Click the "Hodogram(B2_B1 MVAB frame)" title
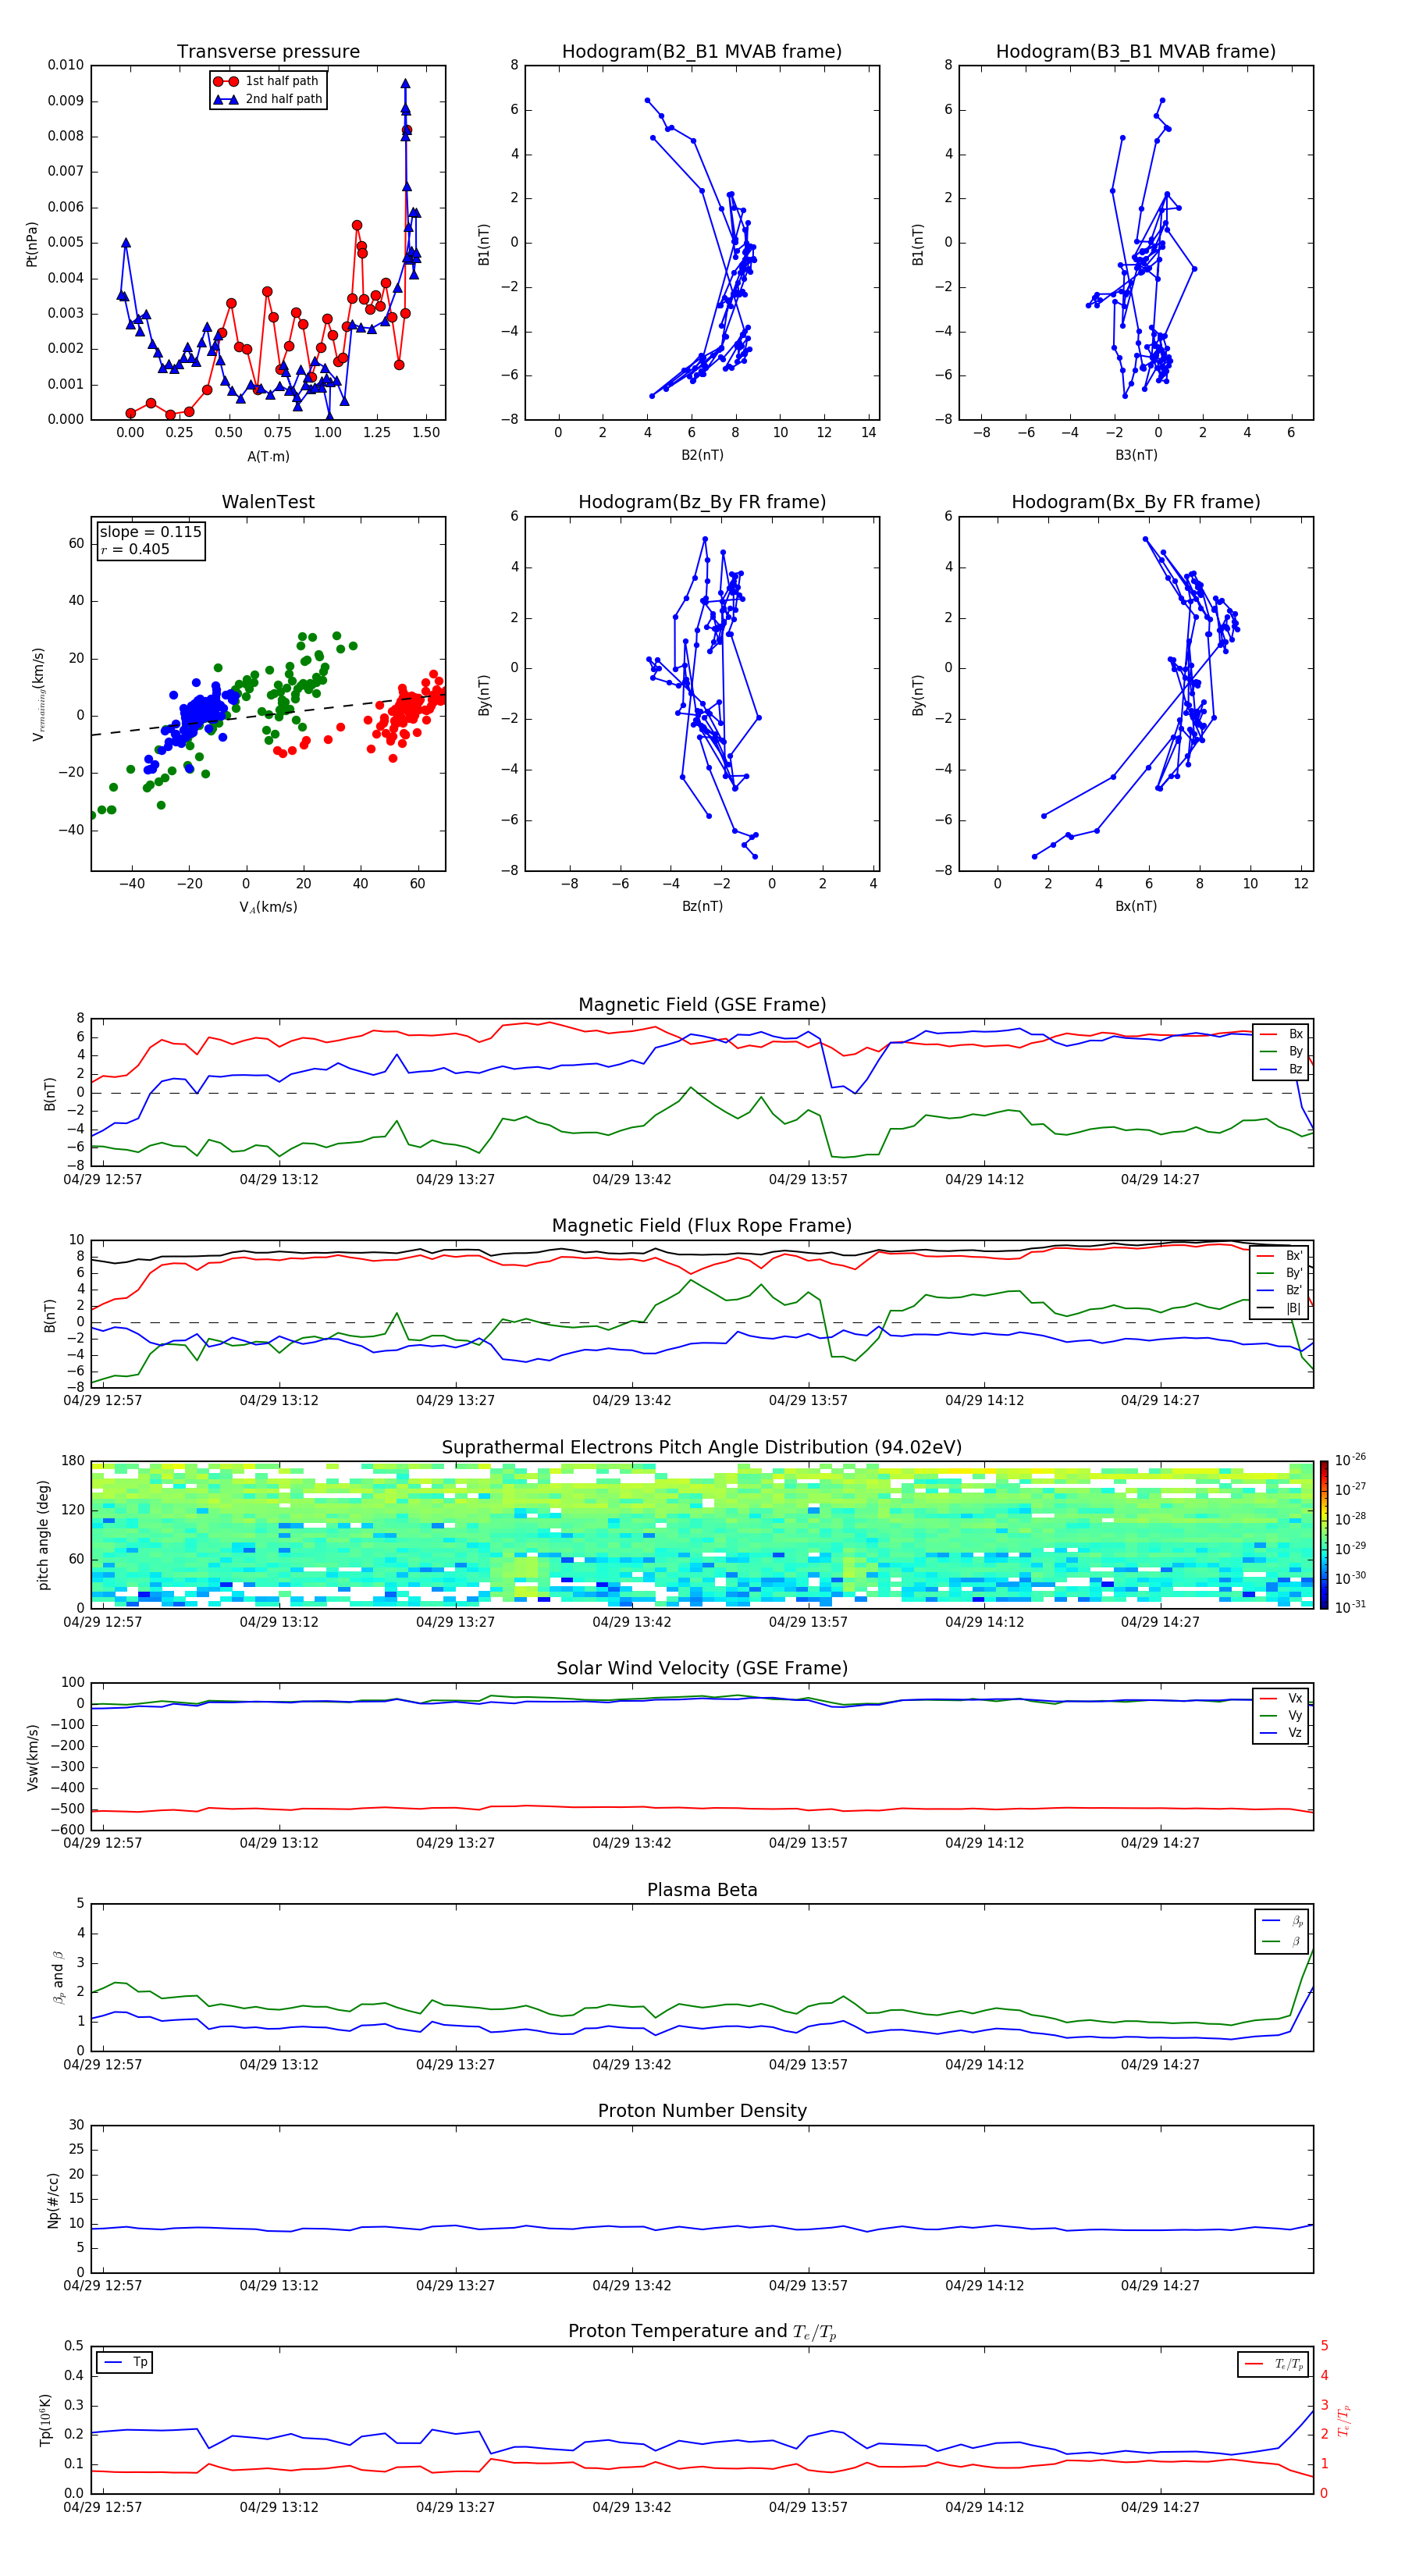This screenshot has width=1405, height=2576. [702, 51]
